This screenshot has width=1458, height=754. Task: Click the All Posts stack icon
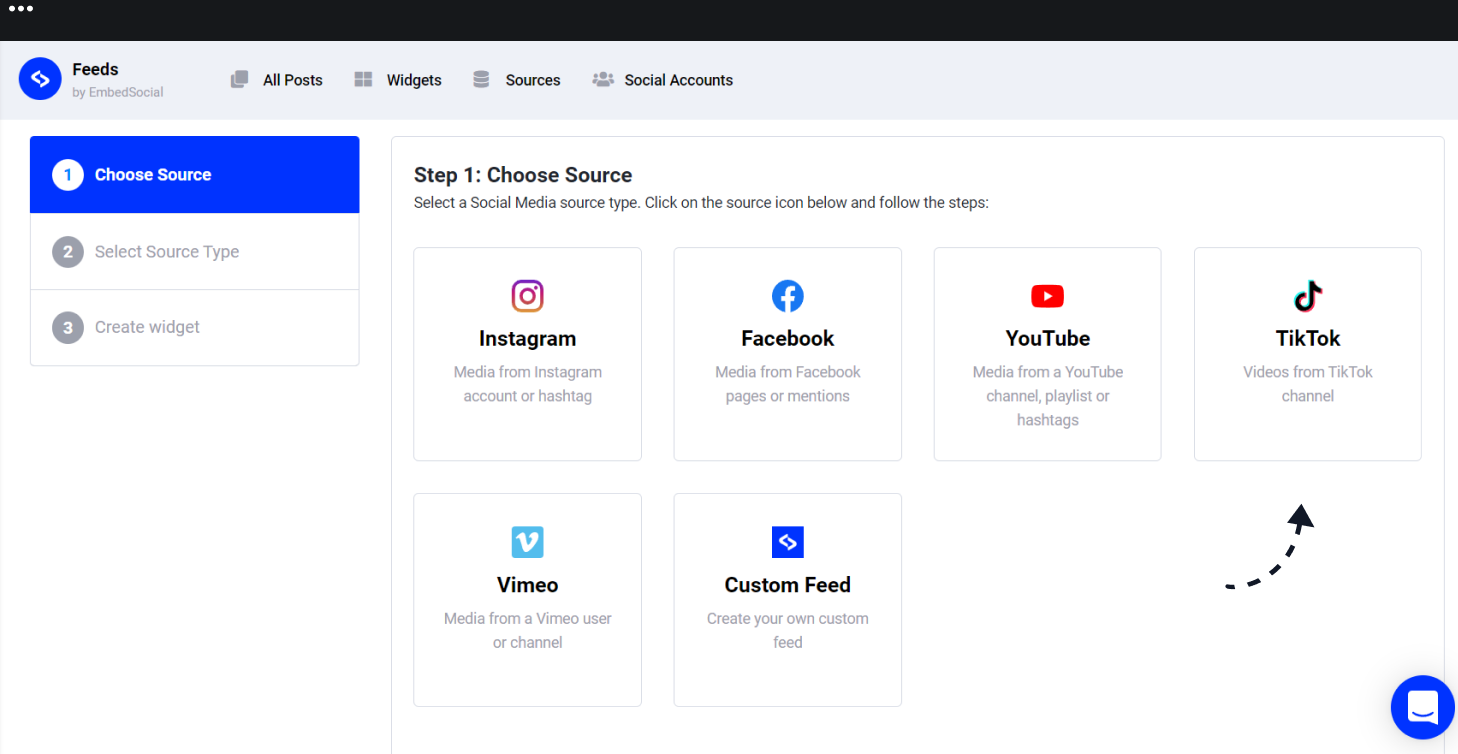(239, 79)
